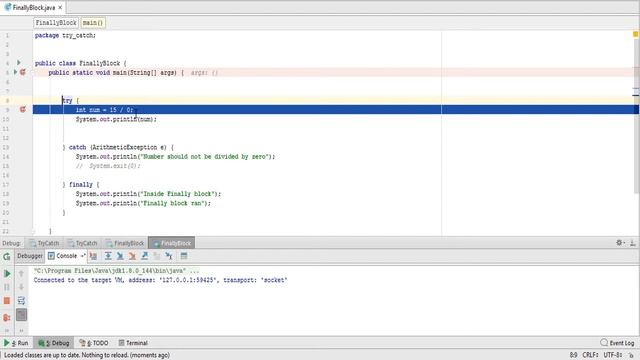Click "Loaded classes are up to date" status message
This screenshot has height=360, width=640.
pyautogui.click(x=87, y=355)
